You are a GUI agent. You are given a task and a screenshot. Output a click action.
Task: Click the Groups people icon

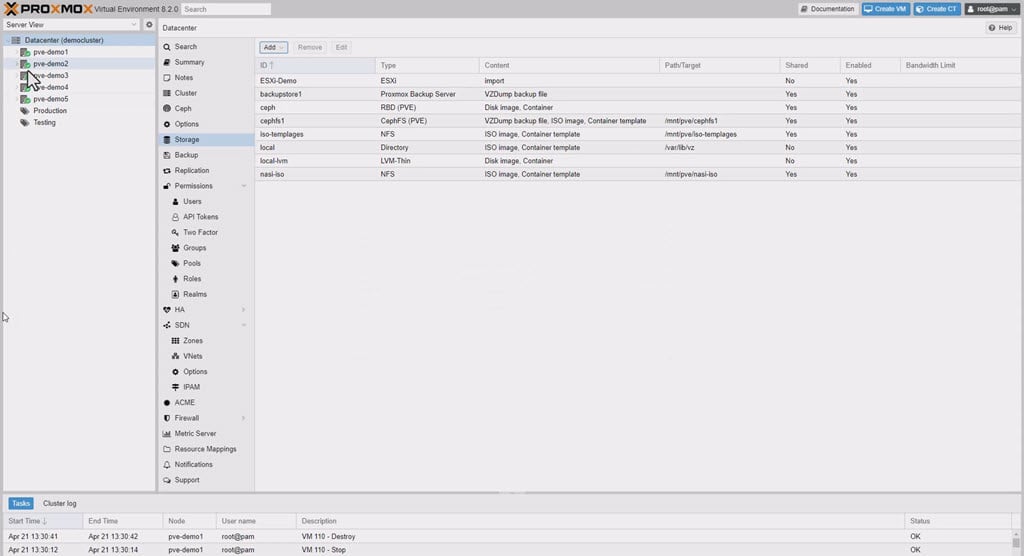(175, 248)
